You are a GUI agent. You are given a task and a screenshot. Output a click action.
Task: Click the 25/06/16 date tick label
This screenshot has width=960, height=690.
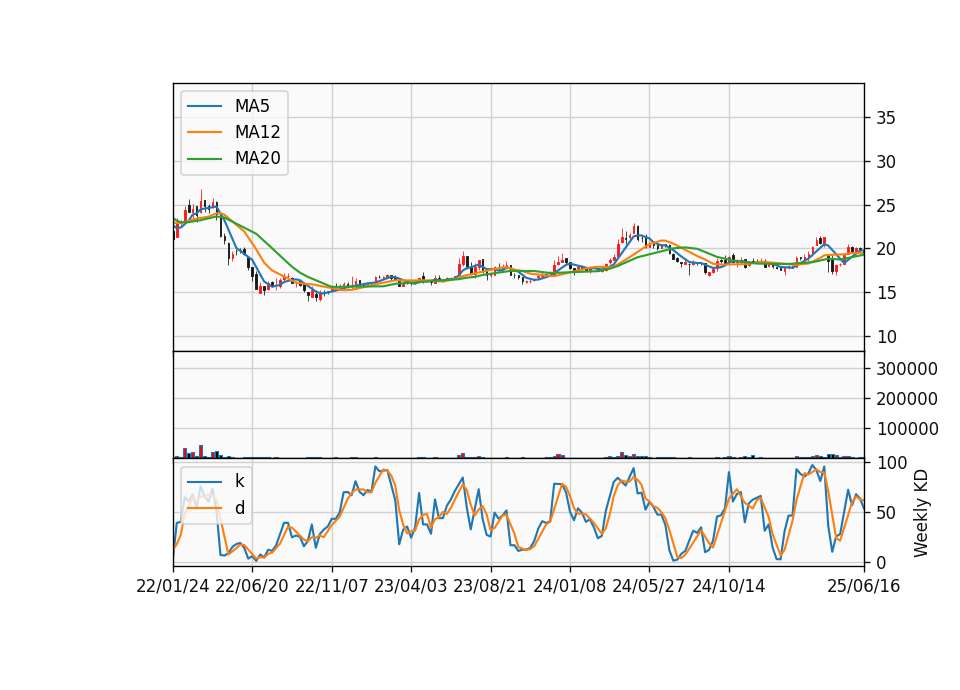click(x=864, y=587)
